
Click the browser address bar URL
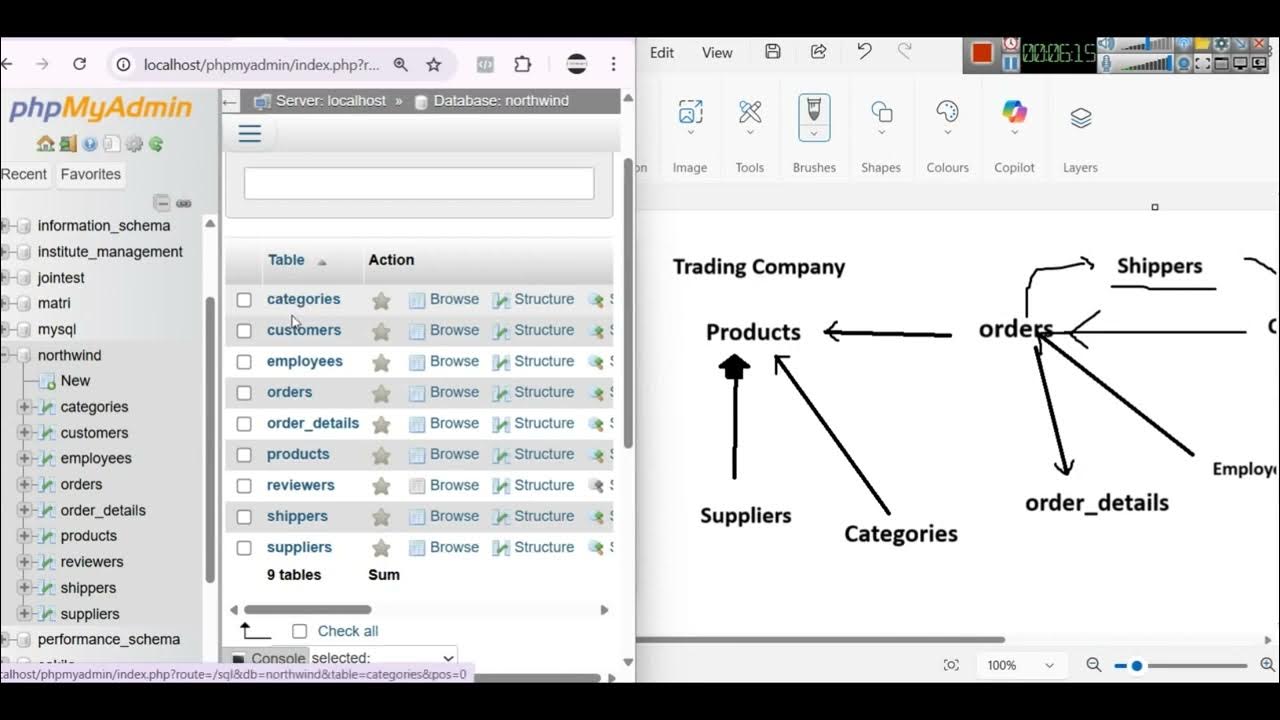point(262,64)
